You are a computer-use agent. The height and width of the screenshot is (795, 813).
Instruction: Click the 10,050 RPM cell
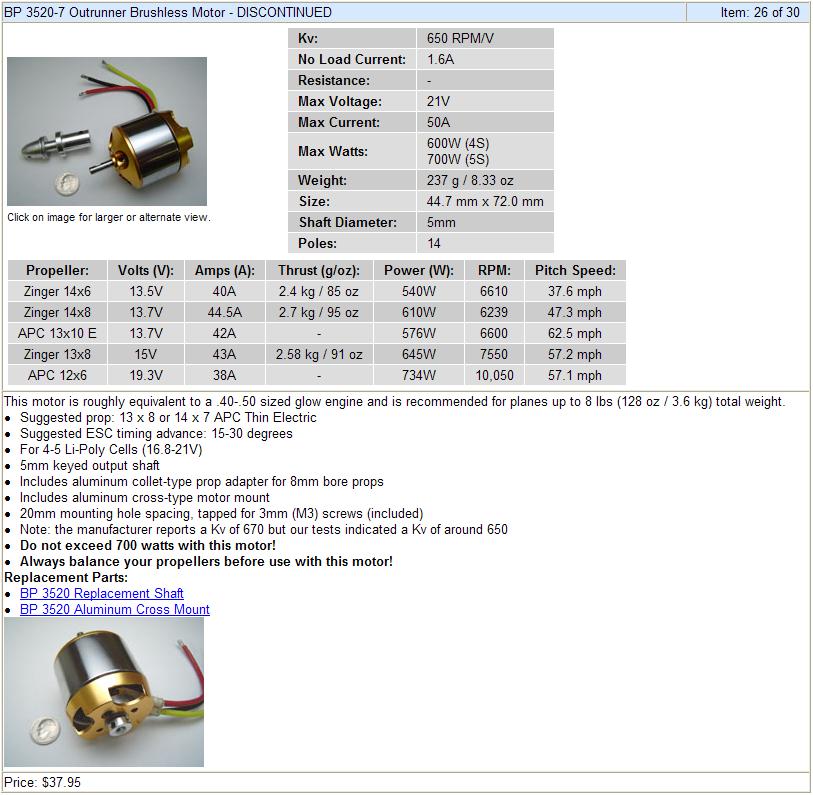494,375
